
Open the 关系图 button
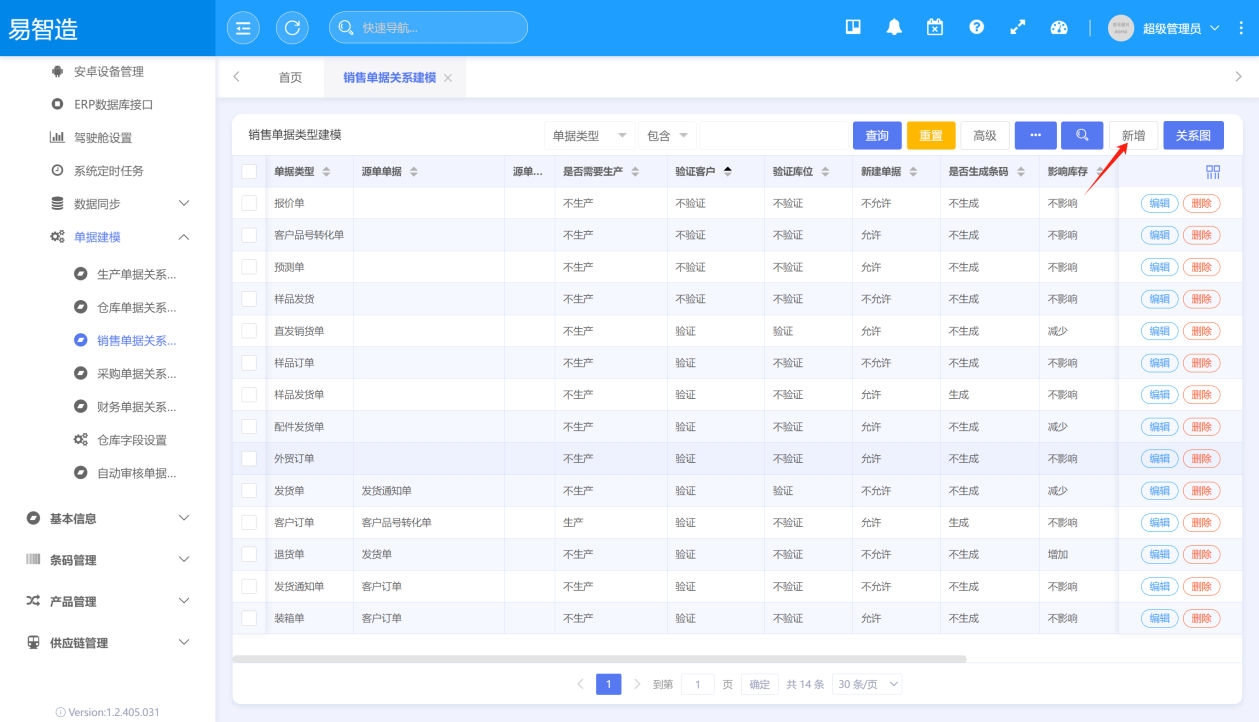point(1193,136)
